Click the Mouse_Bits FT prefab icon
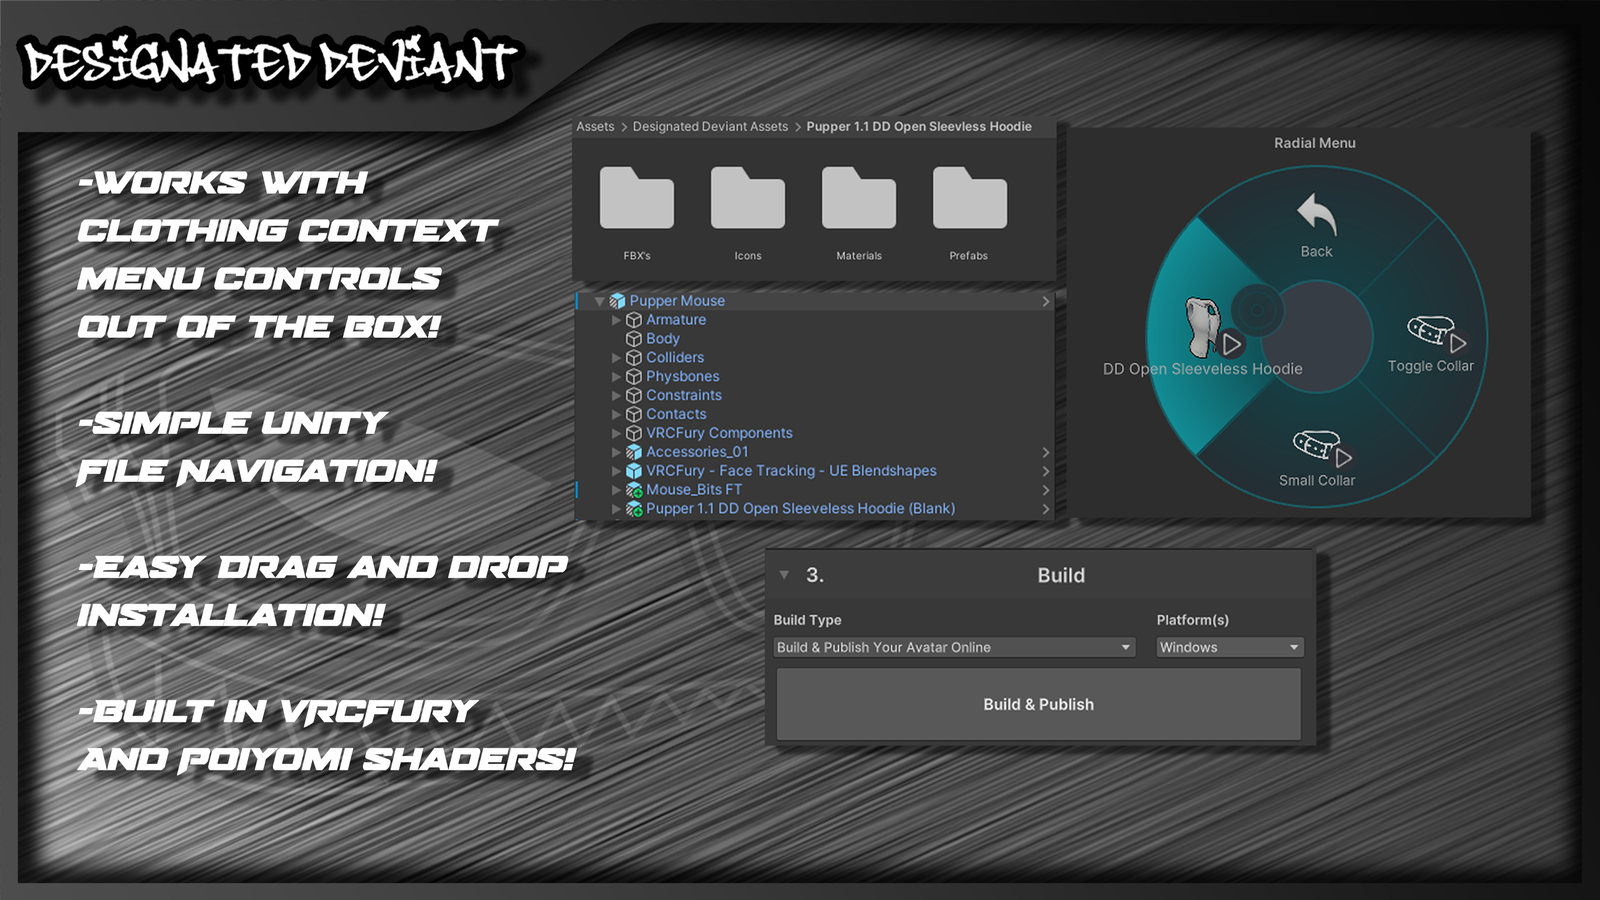1600x900 pixels. click(x=634, y=490)
